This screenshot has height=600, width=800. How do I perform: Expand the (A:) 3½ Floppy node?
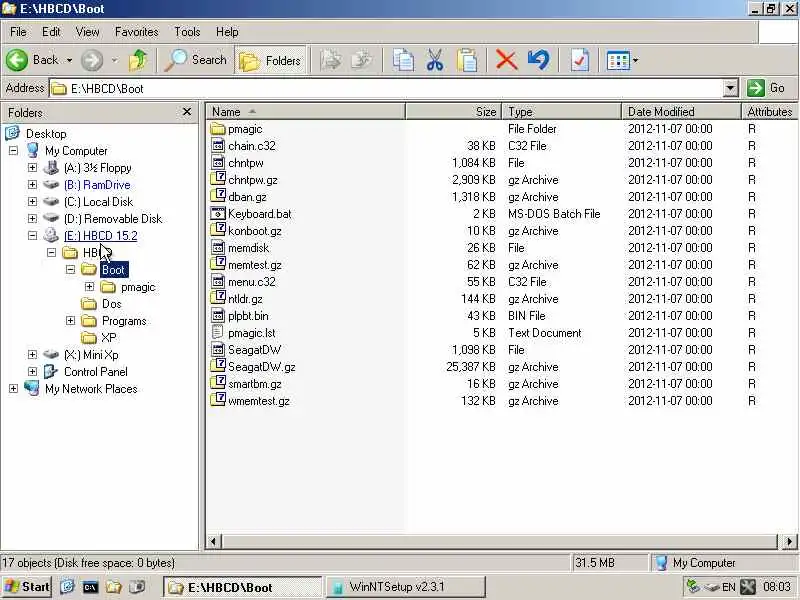(32, 167)
